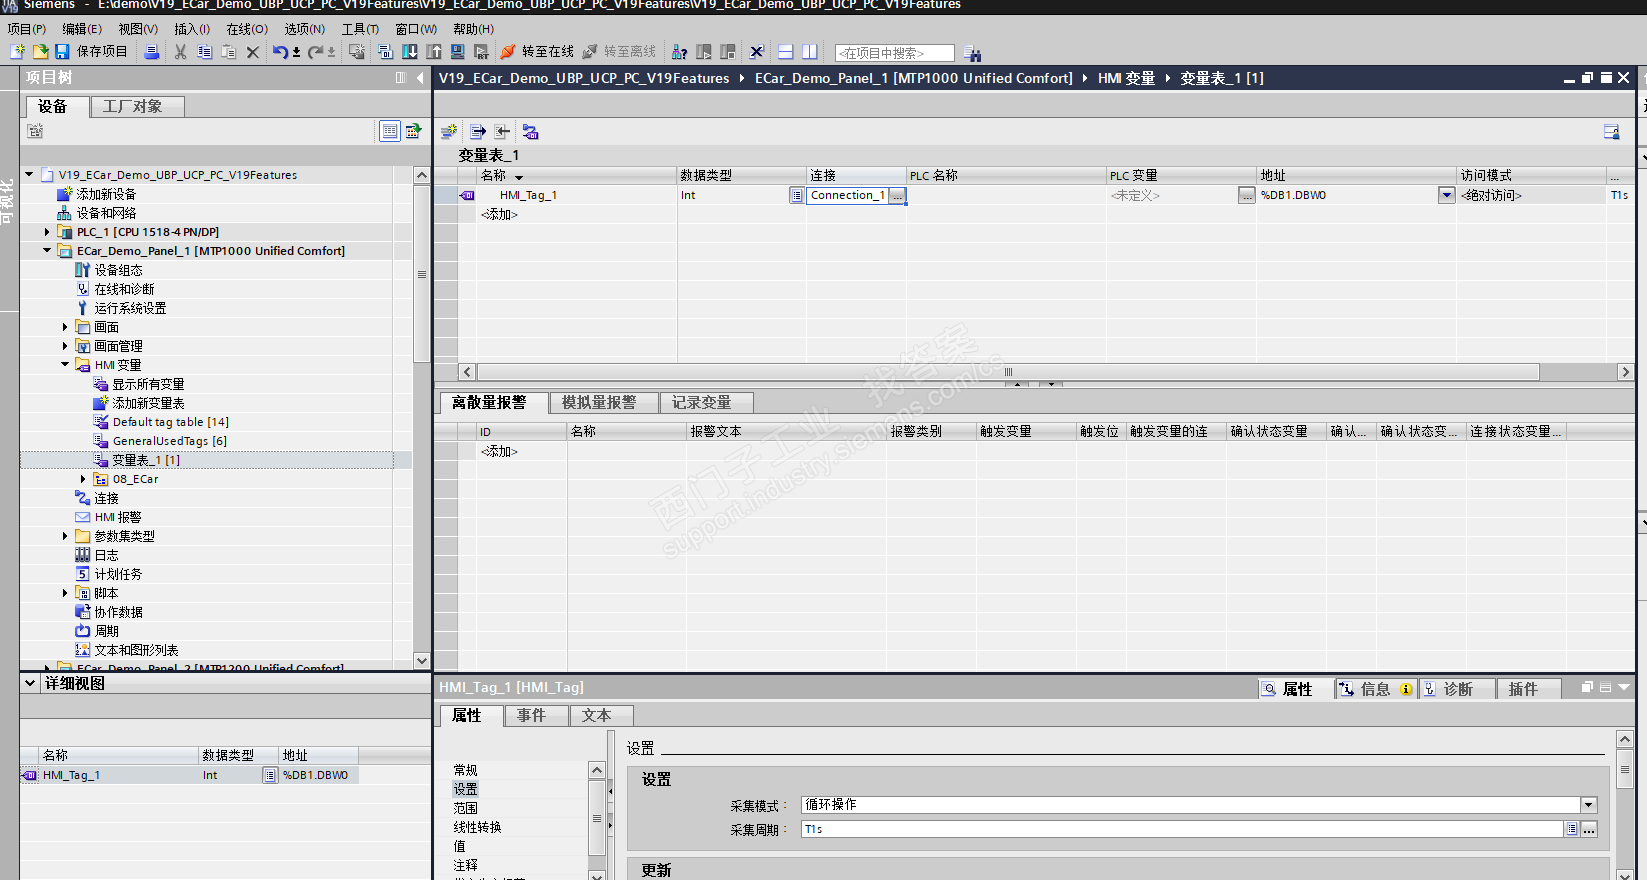Click the browse button beside Connection_1
The width and height of the screenshot is (1647, 880).
coord(898,195)
